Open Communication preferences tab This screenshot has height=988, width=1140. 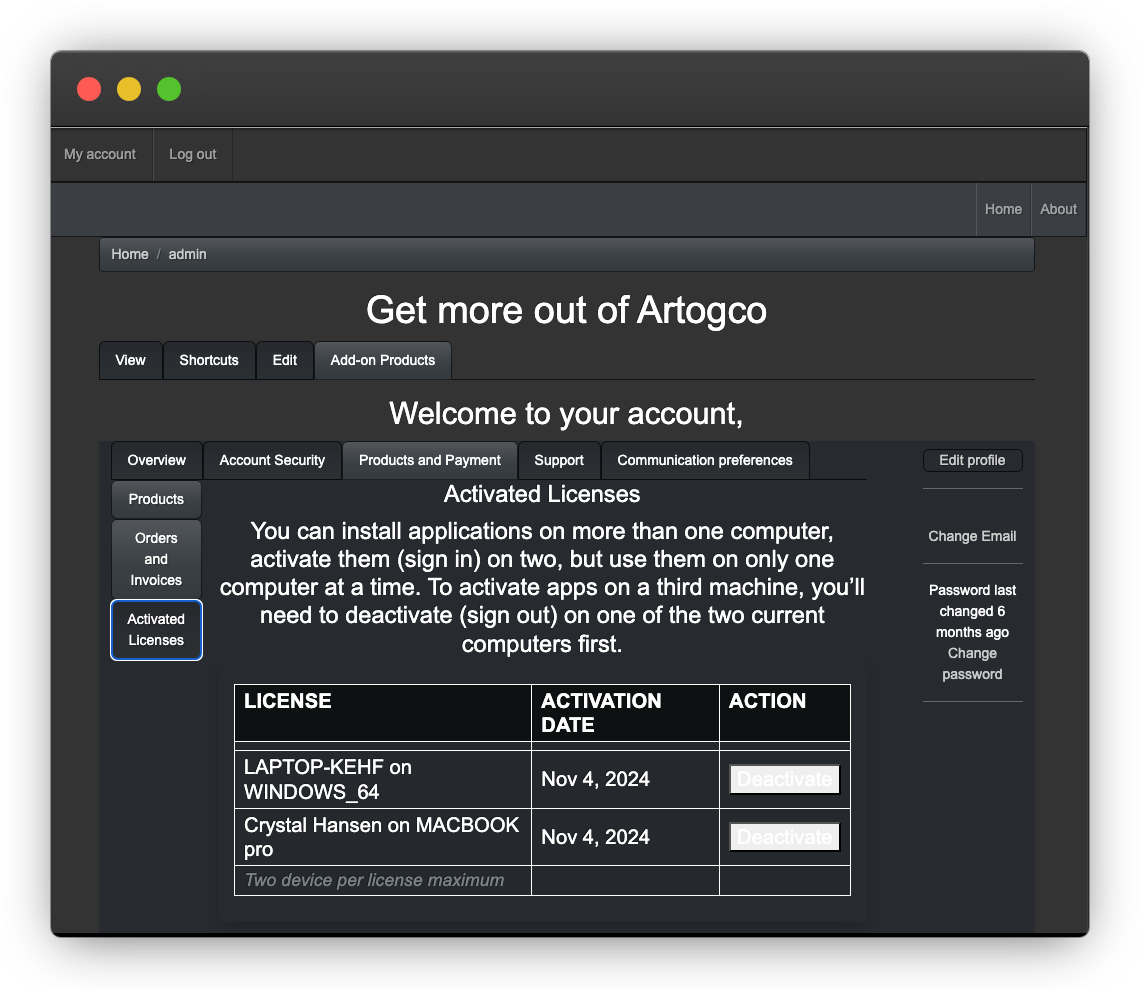point(705,460)
